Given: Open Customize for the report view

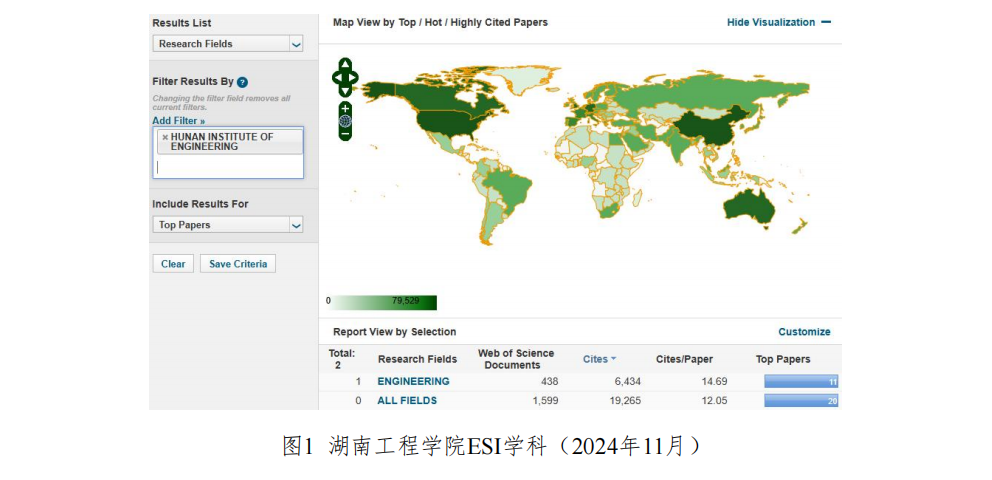Looking at the screenshot, I should 804,332.
